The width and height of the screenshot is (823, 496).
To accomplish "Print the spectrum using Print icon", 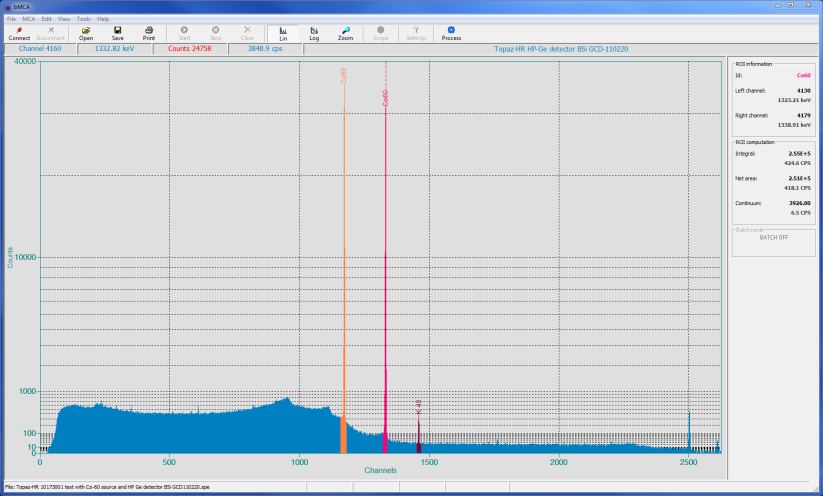I will pos(149,34).
